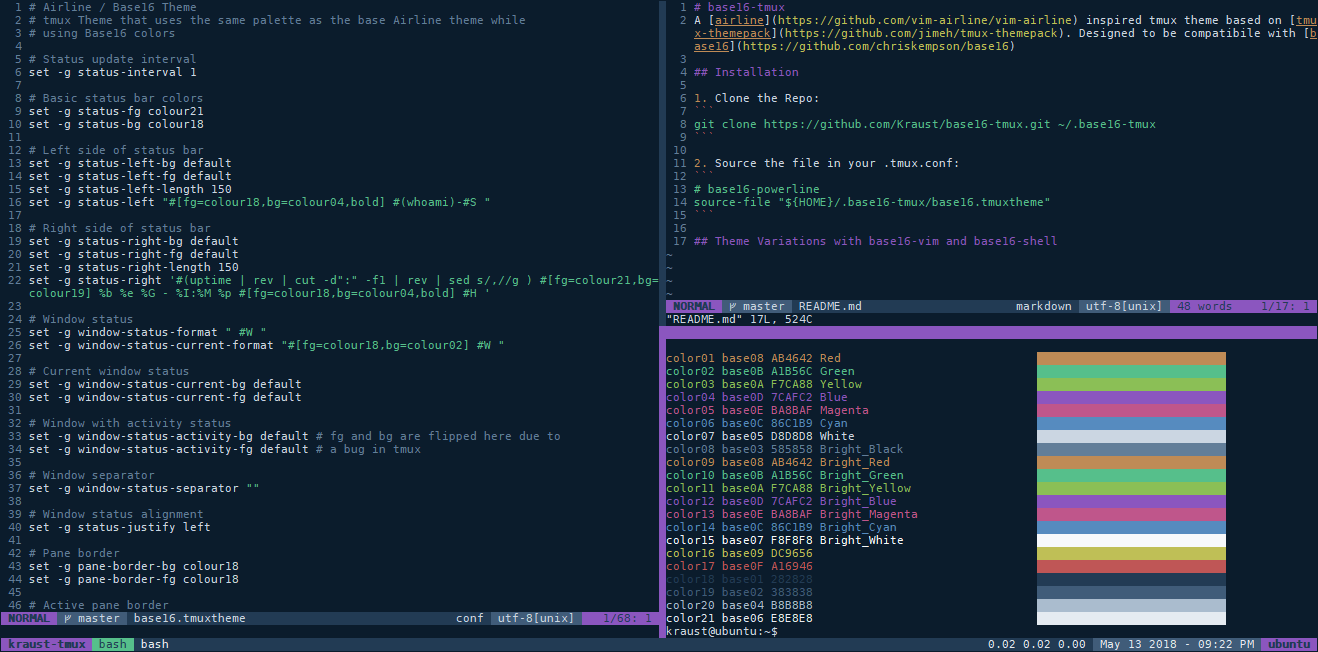The width and height of the screenshot is (1318, 652).
Task: Click the color21 E8E8E8 swatch bar
Action: [1131, 618]
